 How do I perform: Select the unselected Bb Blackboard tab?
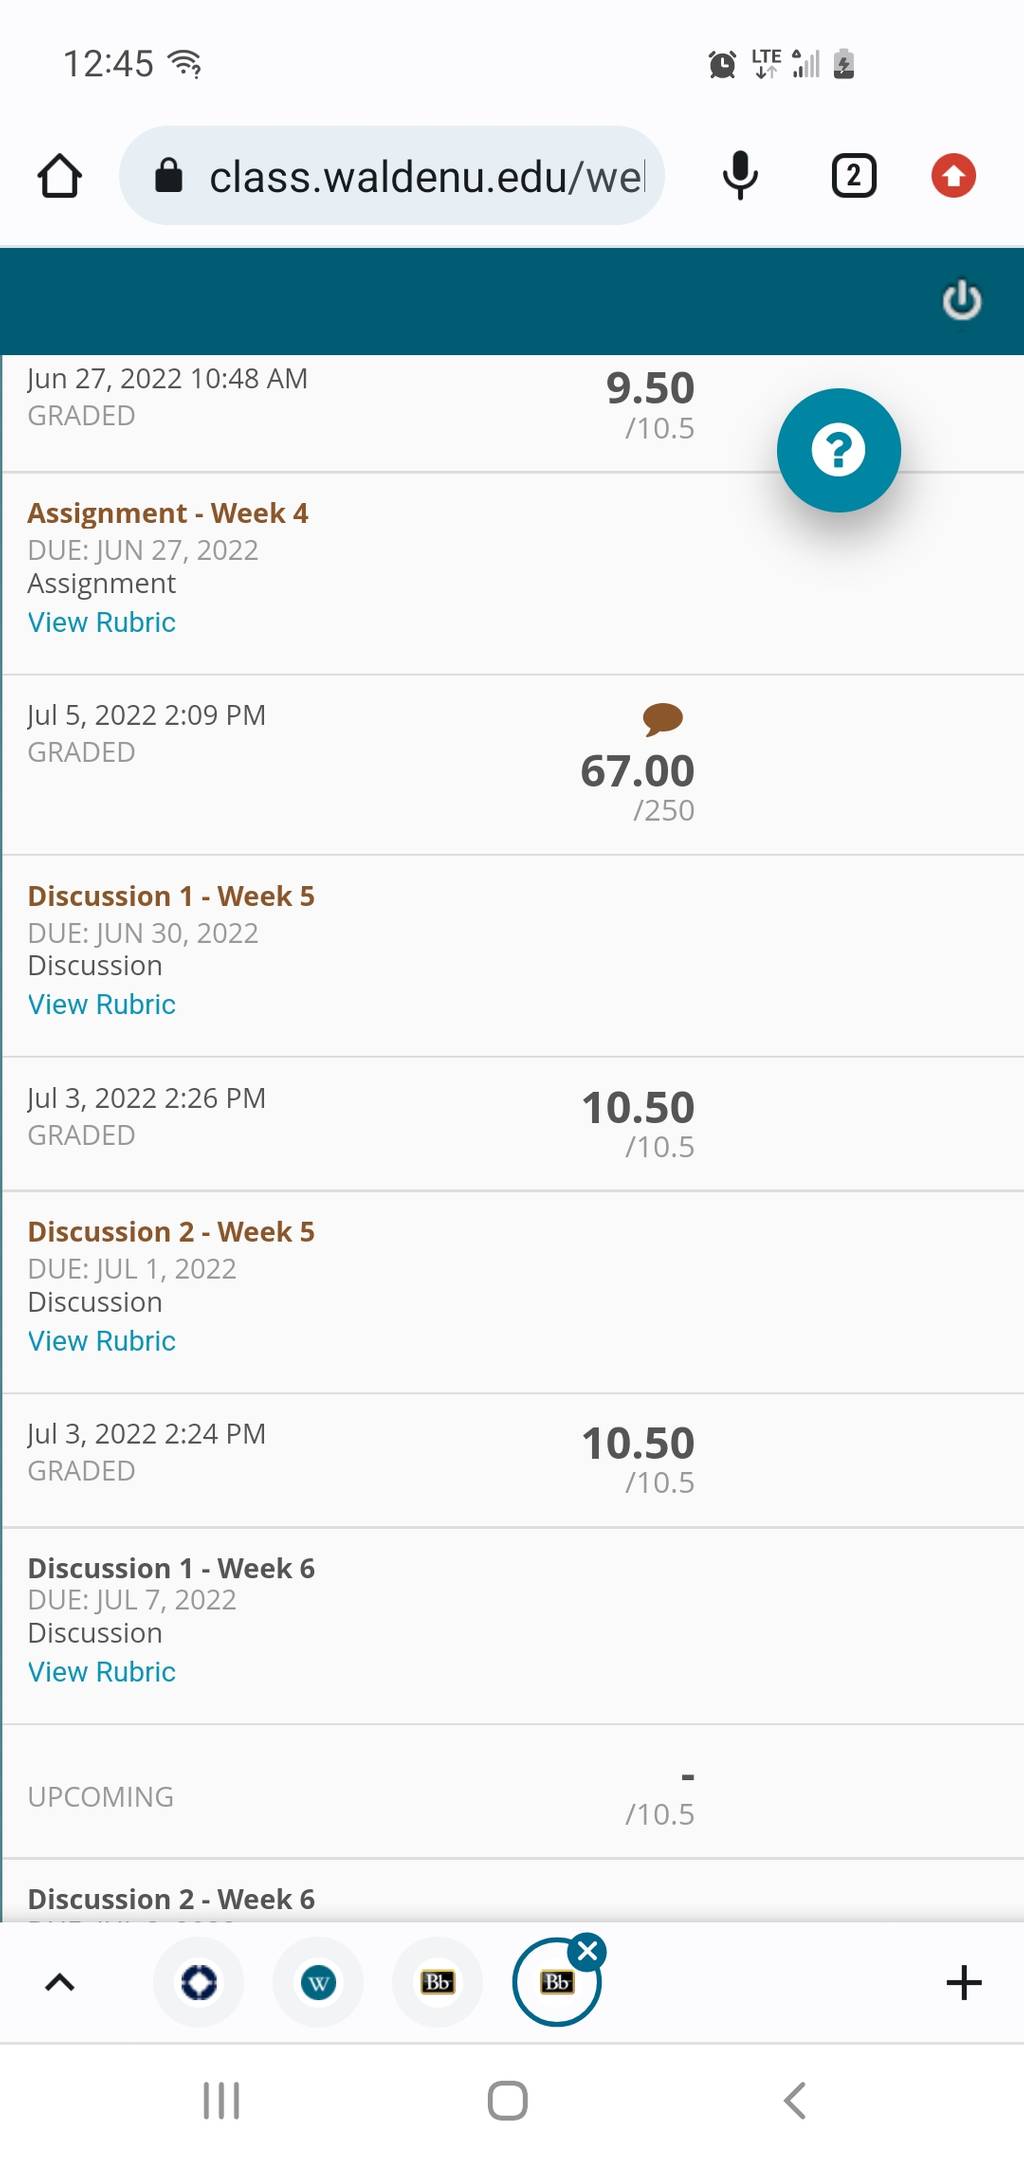coord(438,1982)
